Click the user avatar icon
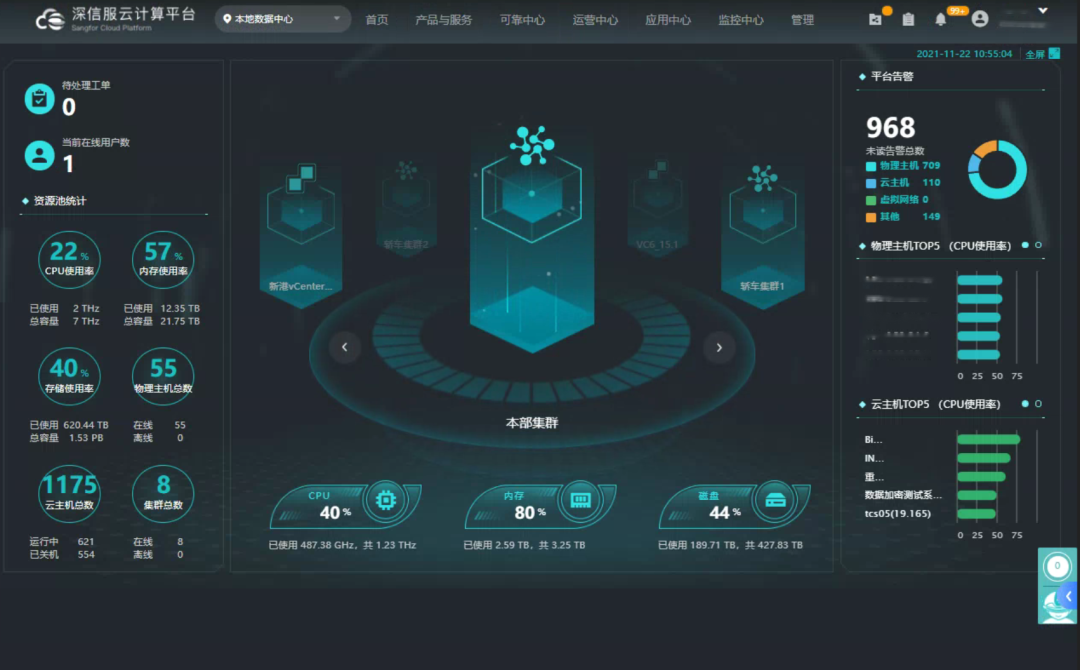 pos(980,19)
